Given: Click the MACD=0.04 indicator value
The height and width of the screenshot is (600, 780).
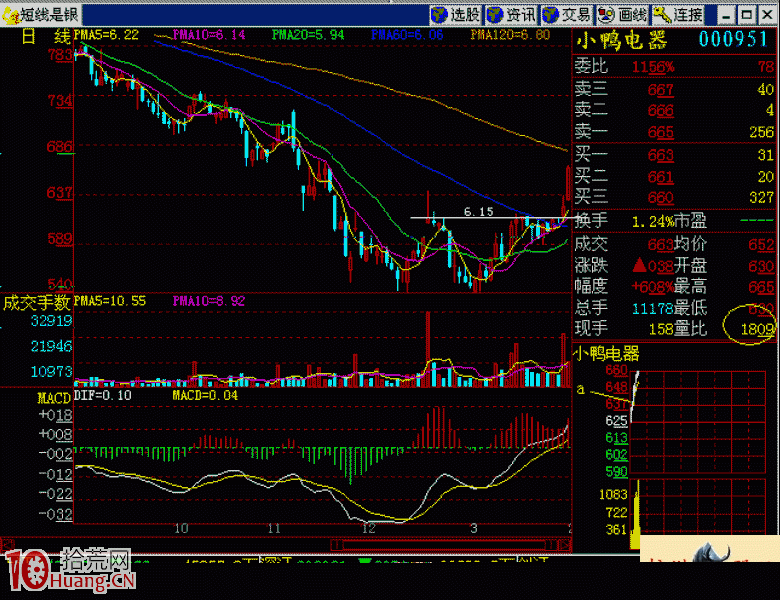Looking at the screenshot, I should coord(205,396).
